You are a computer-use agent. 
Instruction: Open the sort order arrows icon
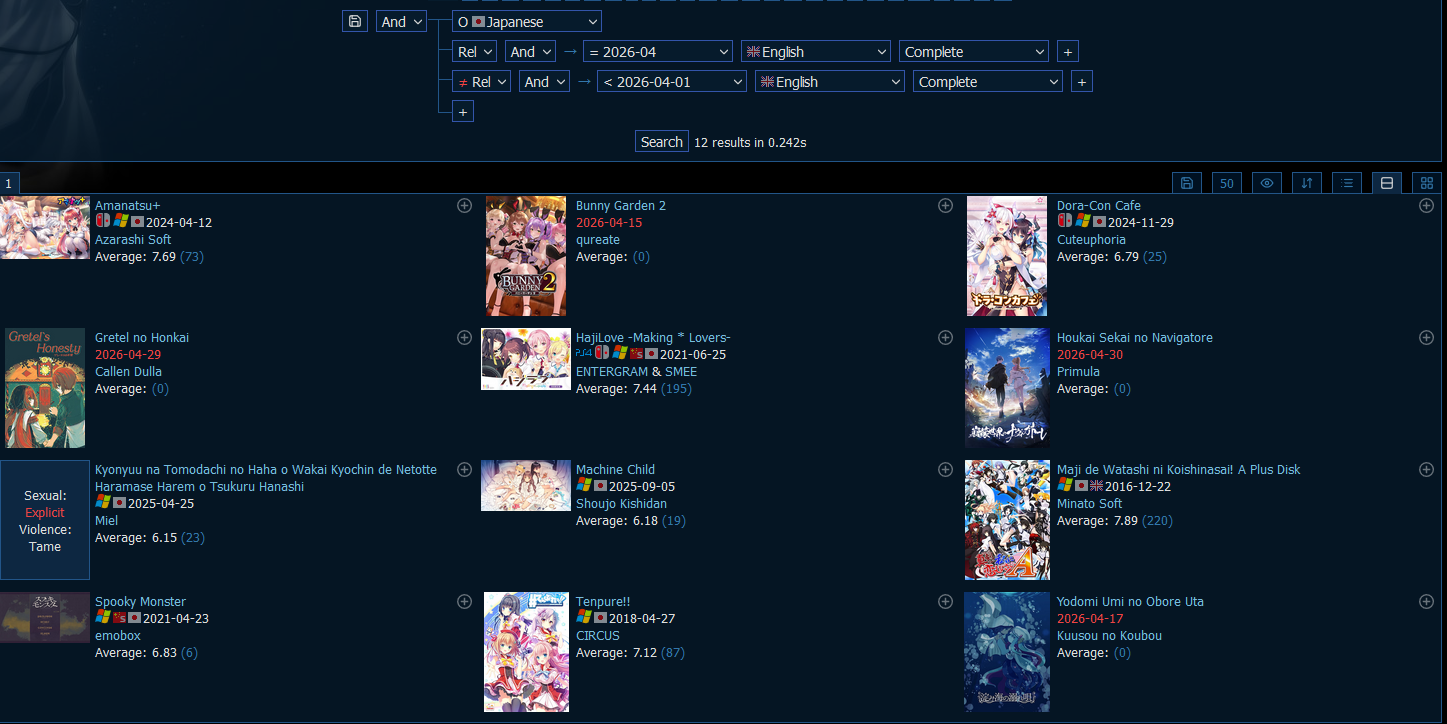click(x=1307, y=183)
